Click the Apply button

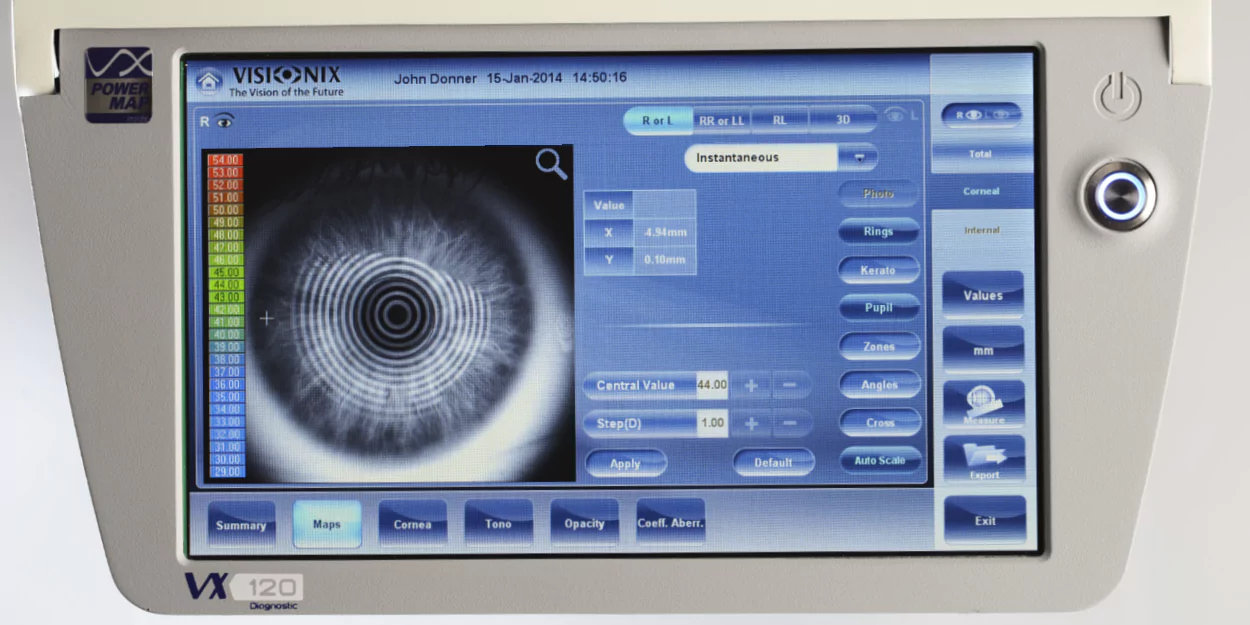pyautogui.click(x=625, y=463)
